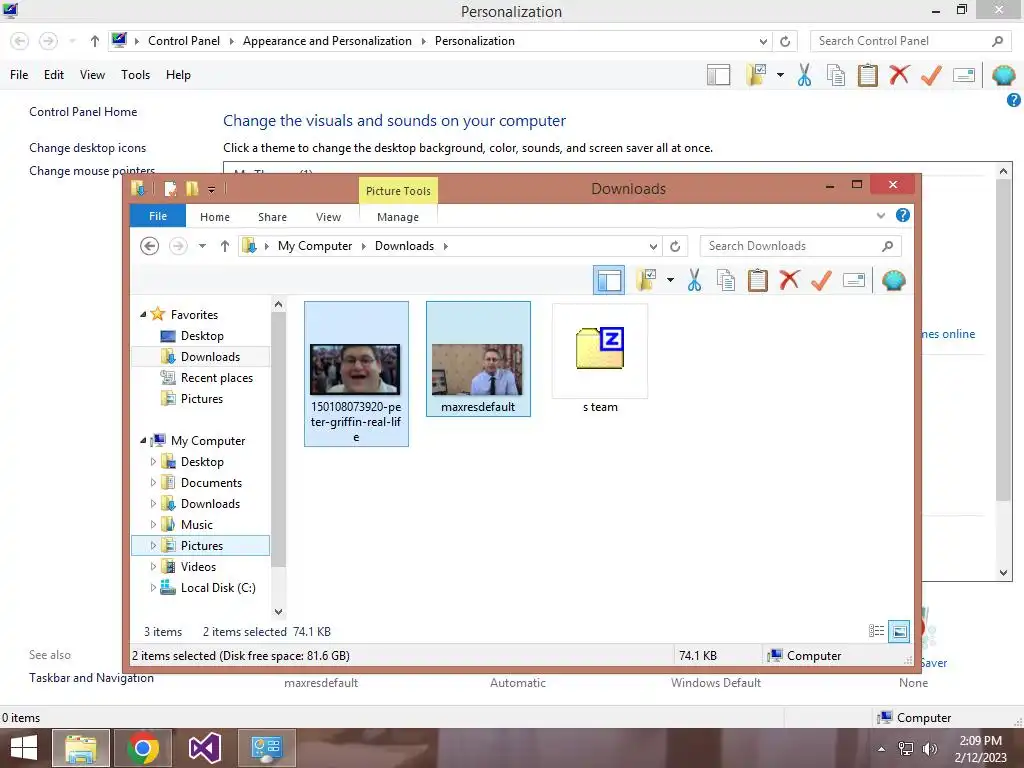Click scroll down arrow in themes list
1024x768 pixels.
tap(1004, 573)
